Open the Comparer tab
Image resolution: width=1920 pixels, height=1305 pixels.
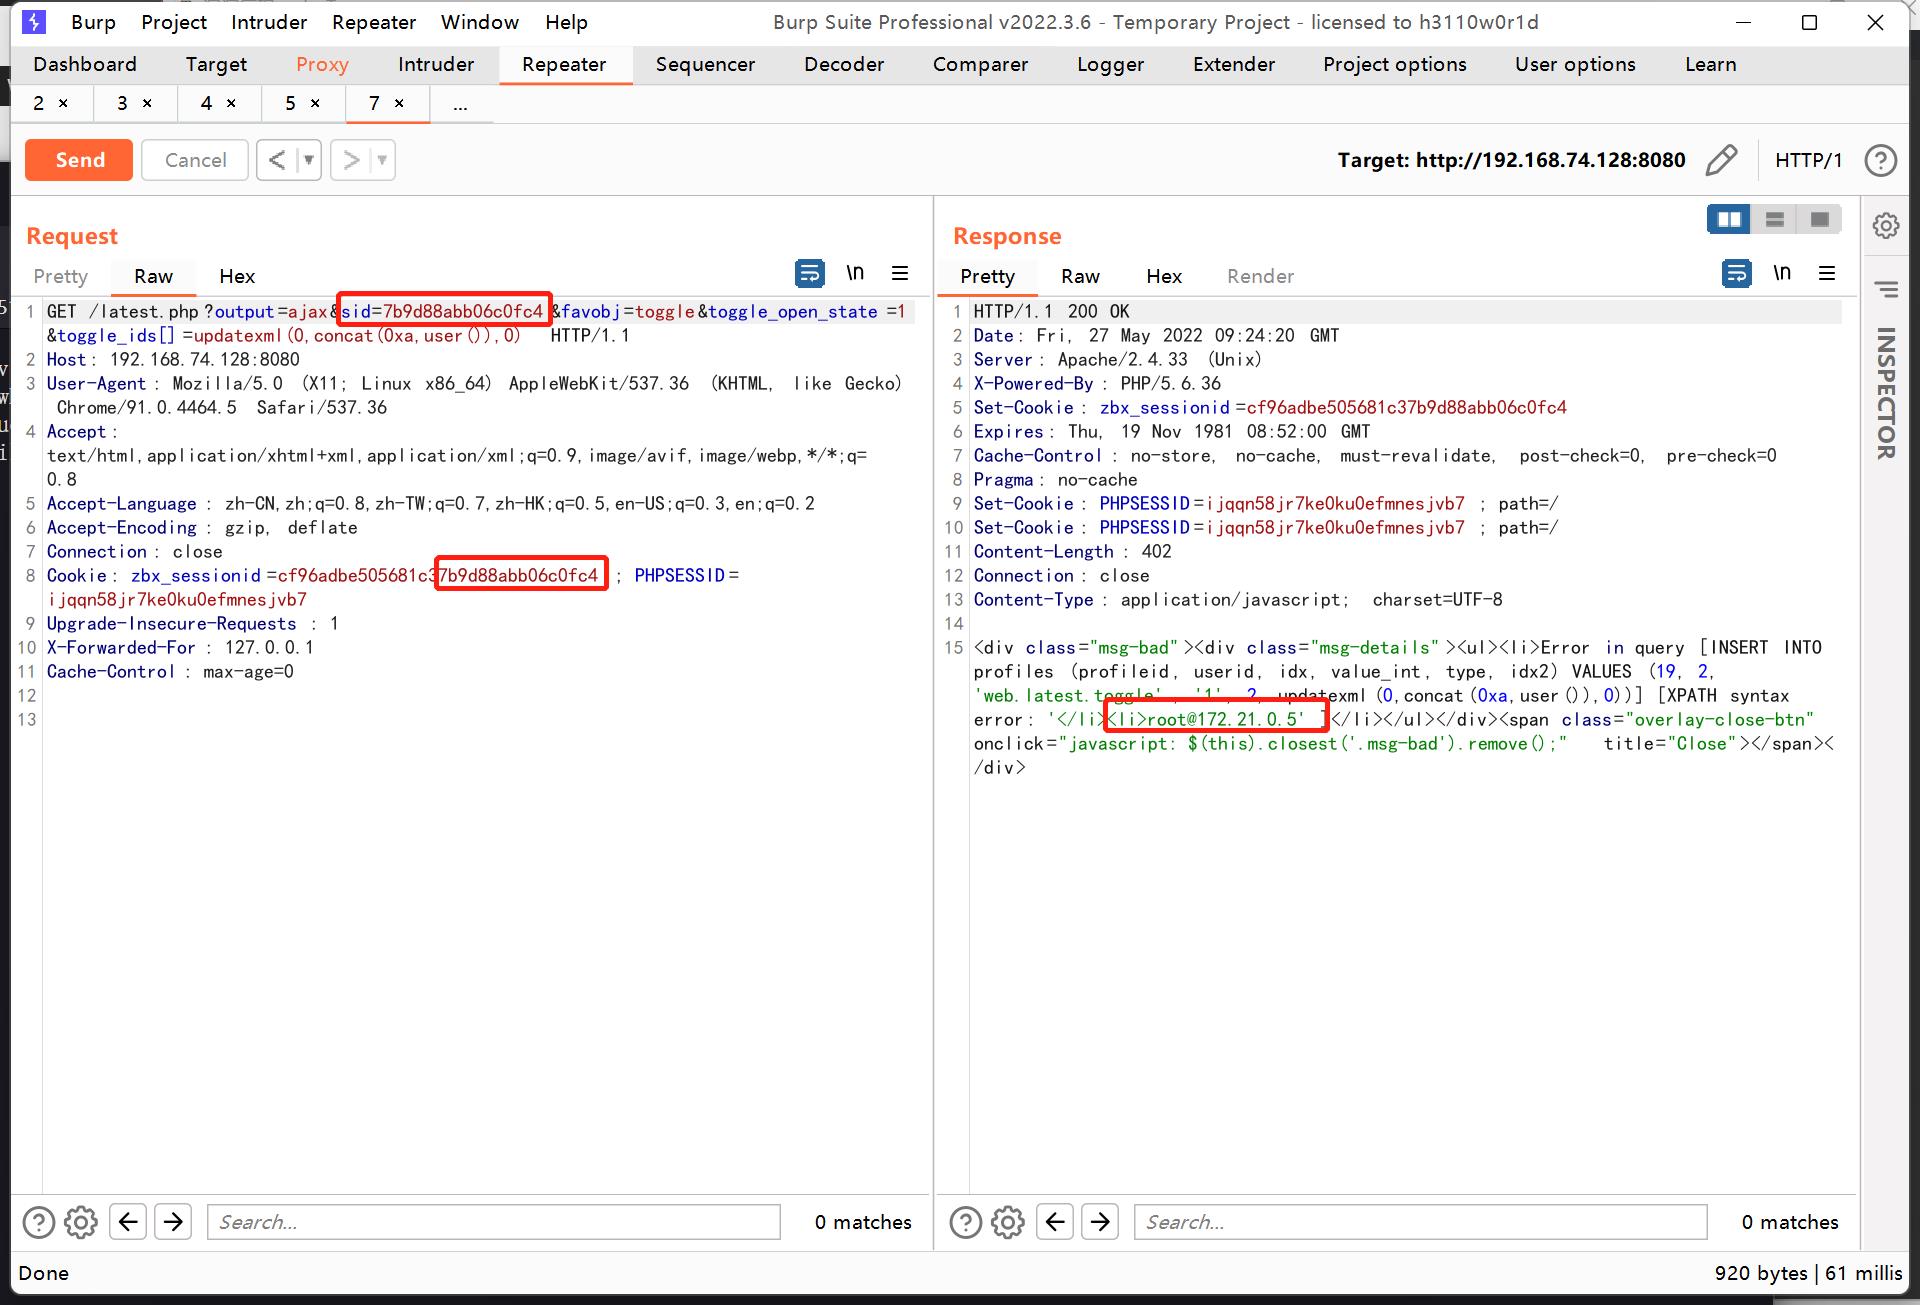[x=980, y=64]
